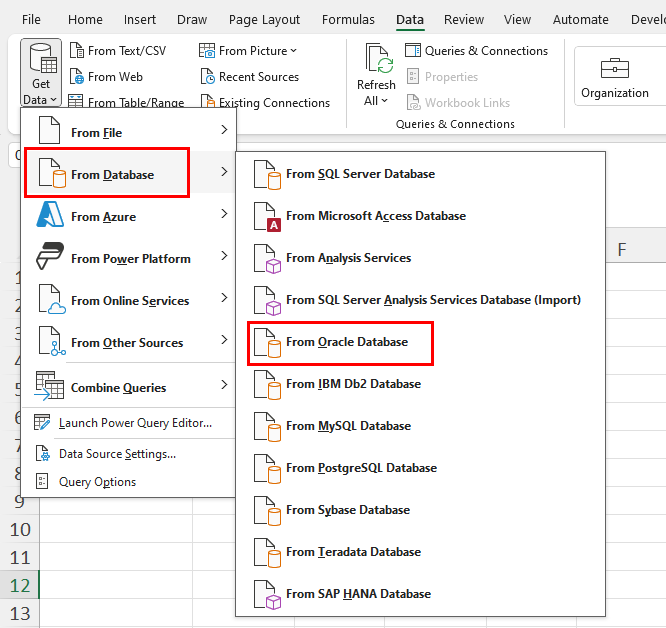Click the Microsoft Access database icon
Screen dimensions: 666x628
coord(267,217)
